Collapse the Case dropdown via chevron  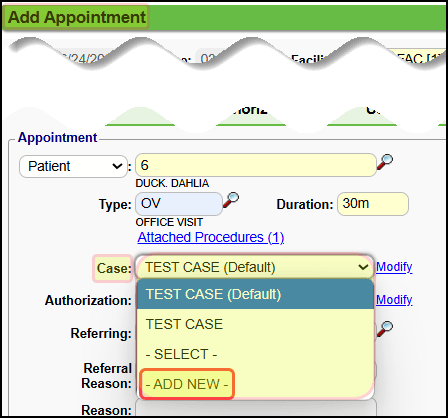click(x=363, y=267)
